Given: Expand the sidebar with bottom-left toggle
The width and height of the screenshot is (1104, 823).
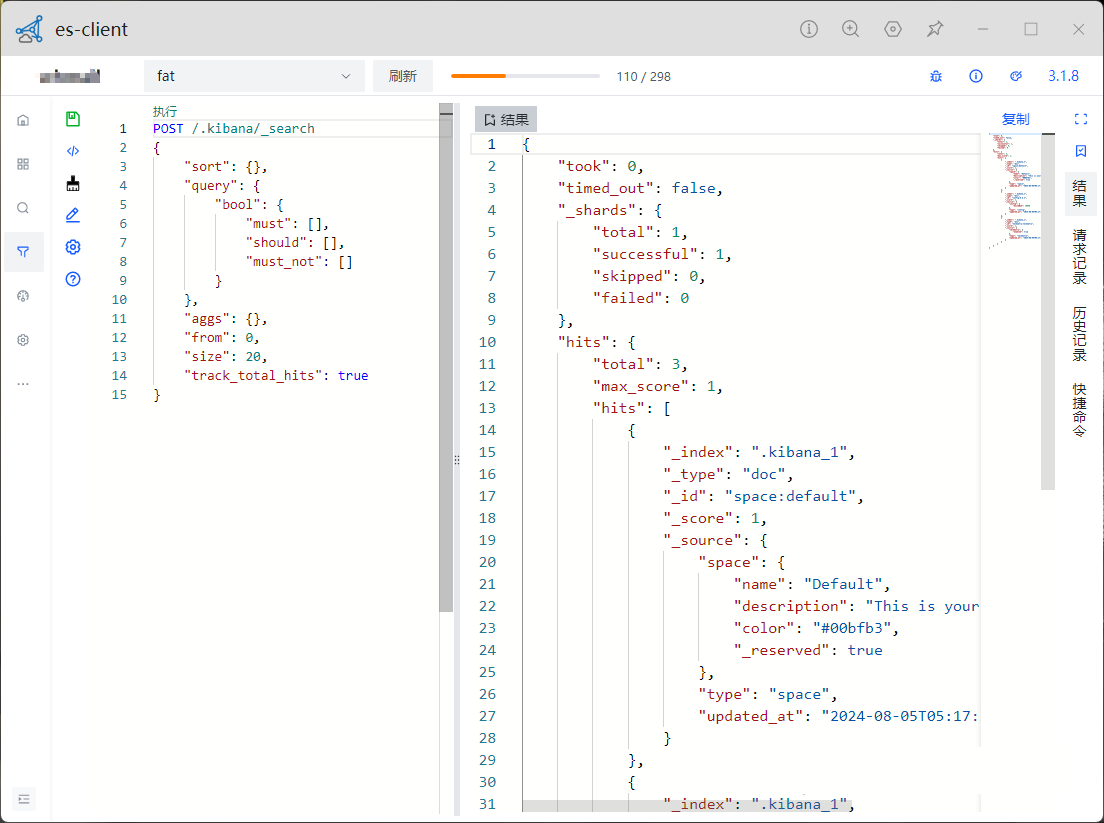Looking at the screenshot, I should point(24,798).
